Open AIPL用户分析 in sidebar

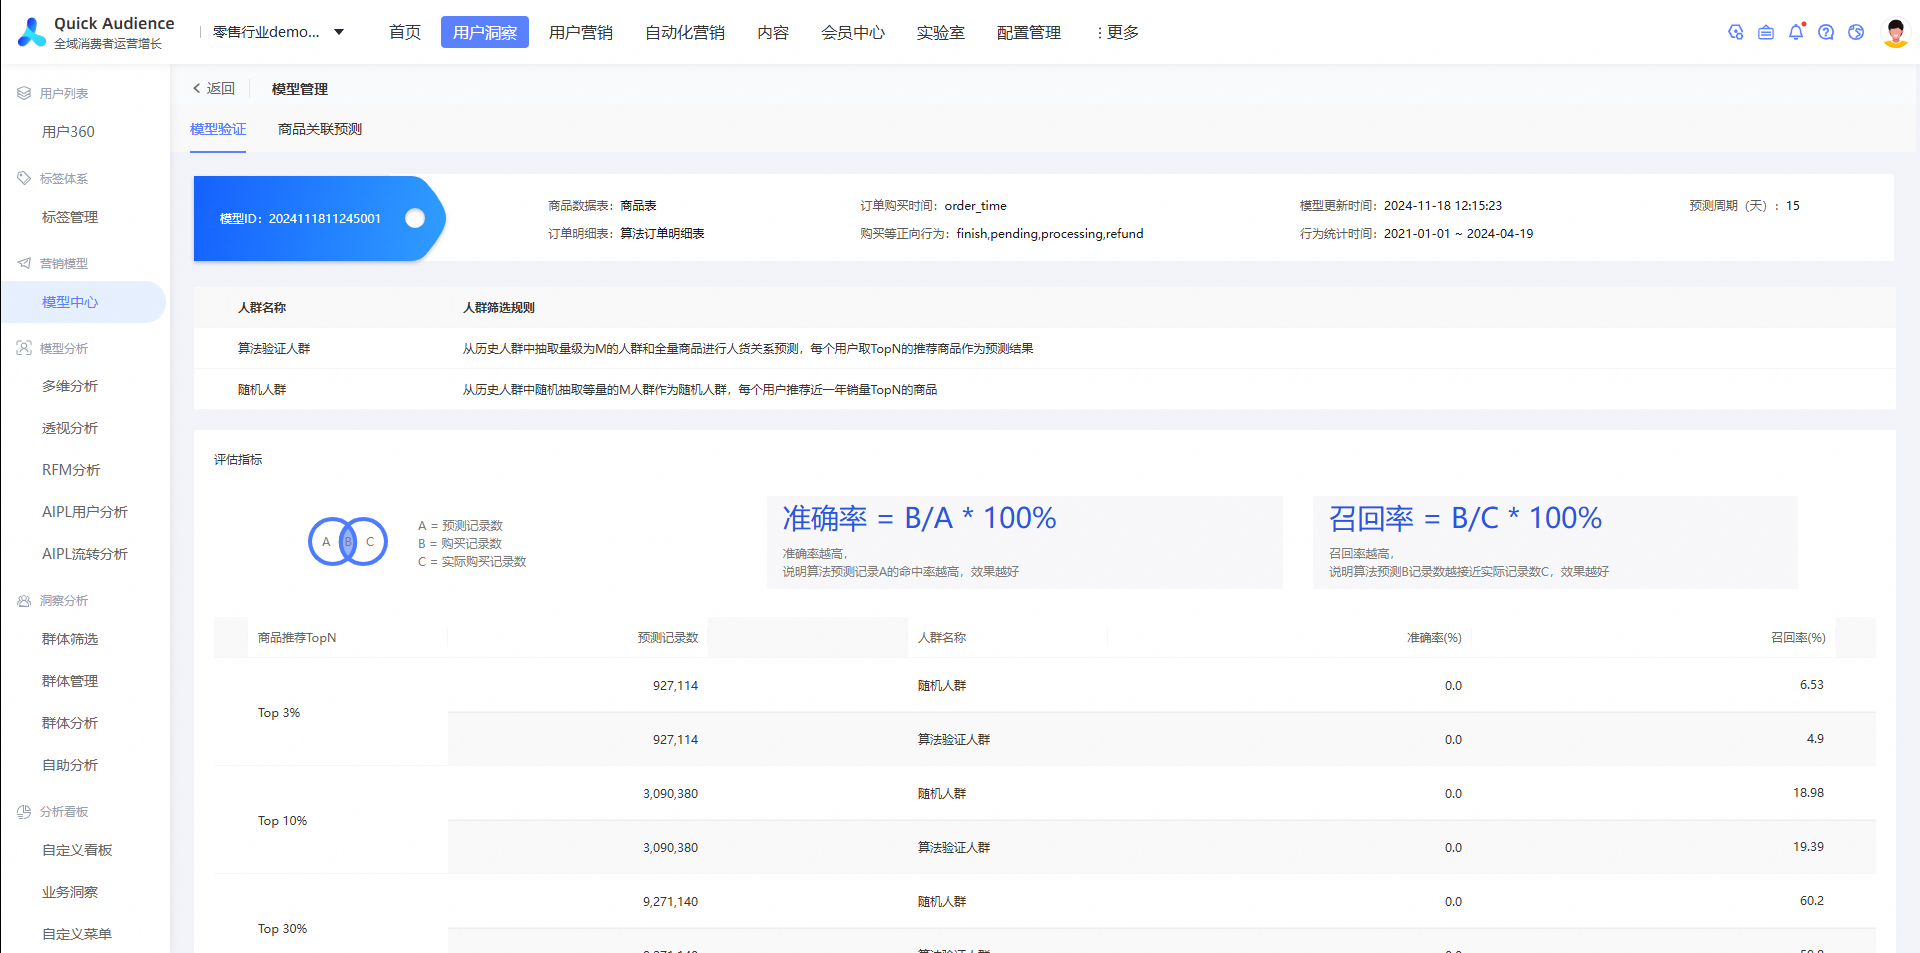pyautogui.click(x=83, y=512)
